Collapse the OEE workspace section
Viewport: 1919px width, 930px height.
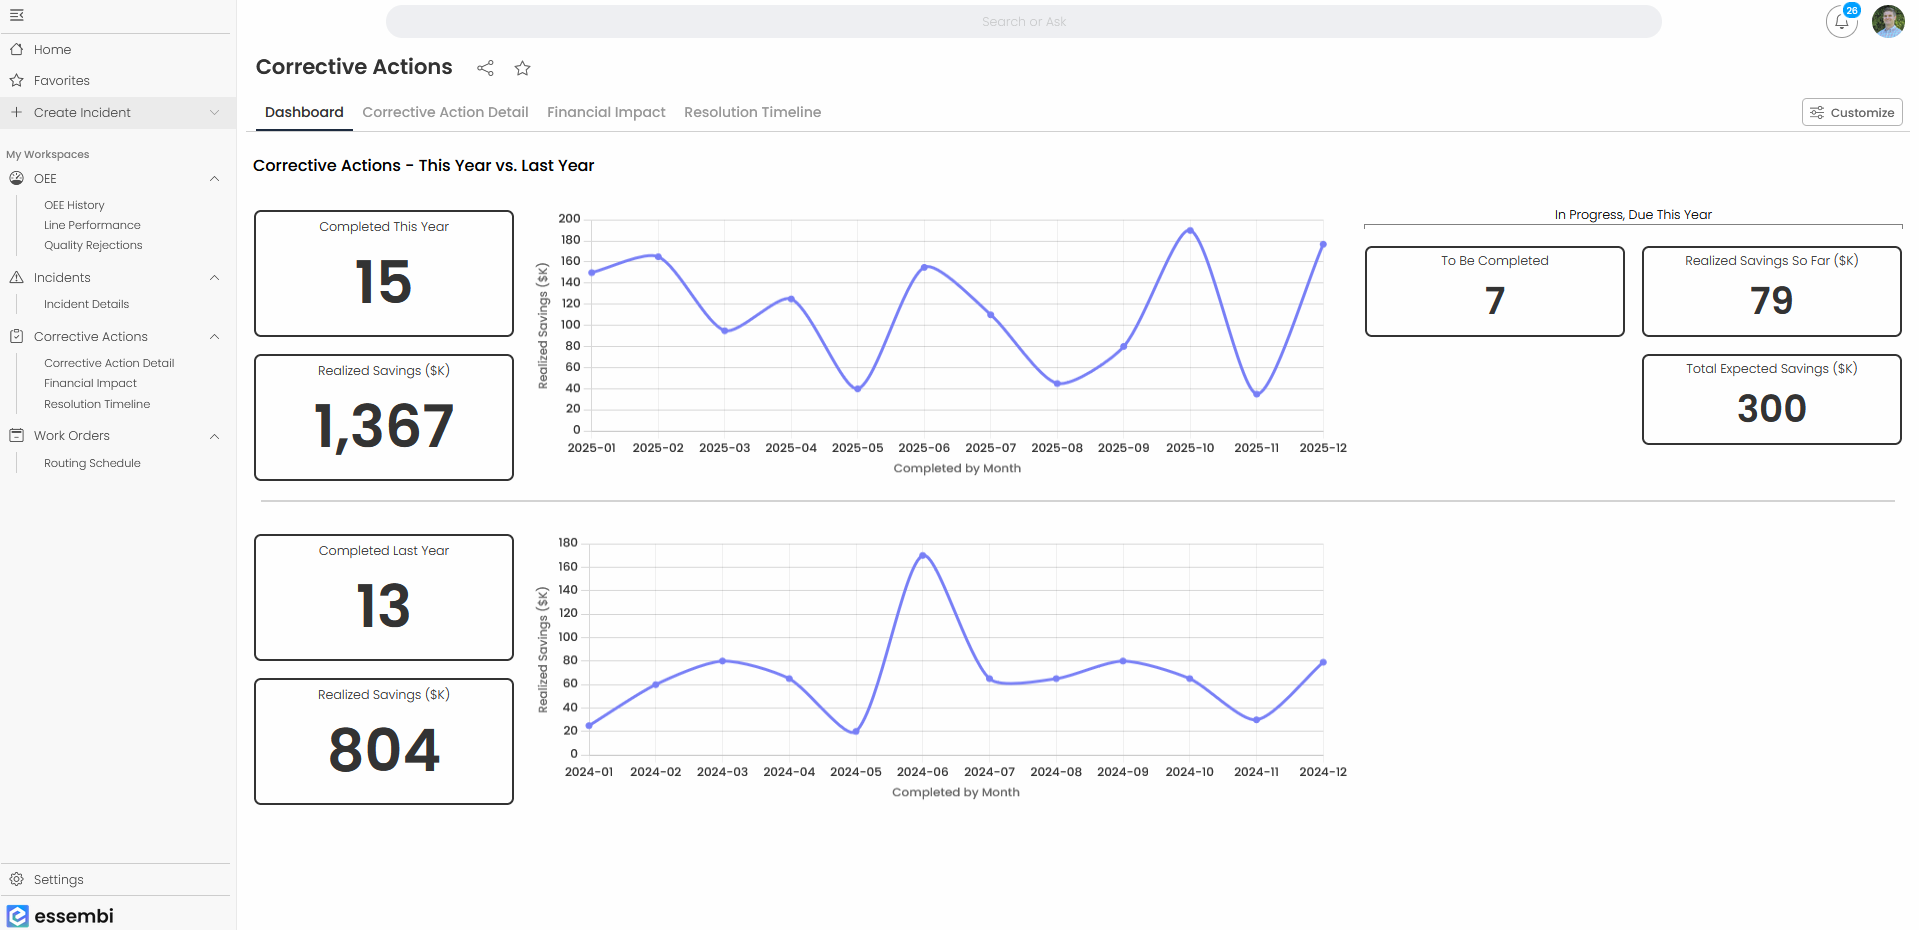(x=214, y=179)
